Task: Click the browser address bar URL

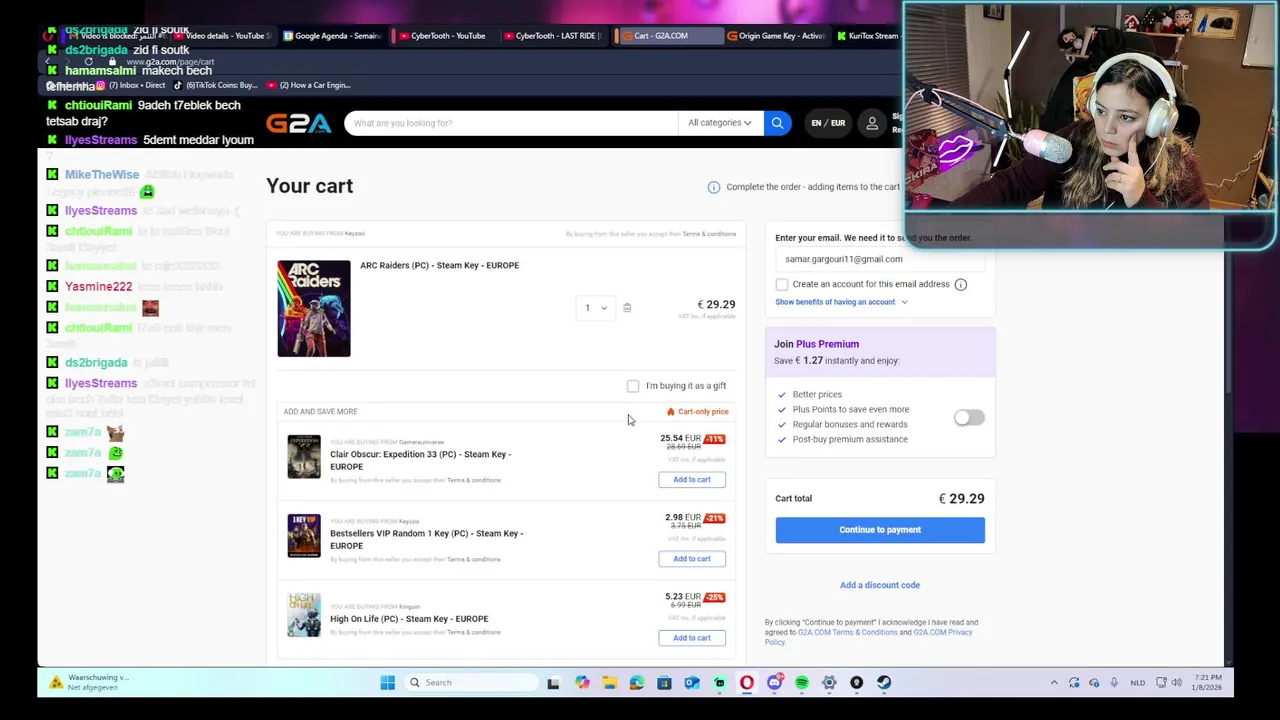Action: pyautogui.click(x=170, y=62)
